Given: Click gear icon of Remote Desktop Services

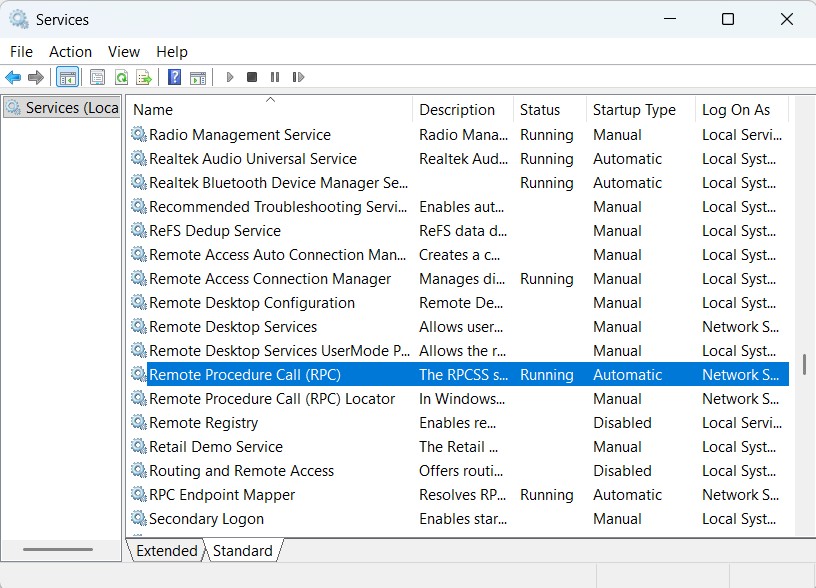Looking at the screenshot, I should point(138,326).
